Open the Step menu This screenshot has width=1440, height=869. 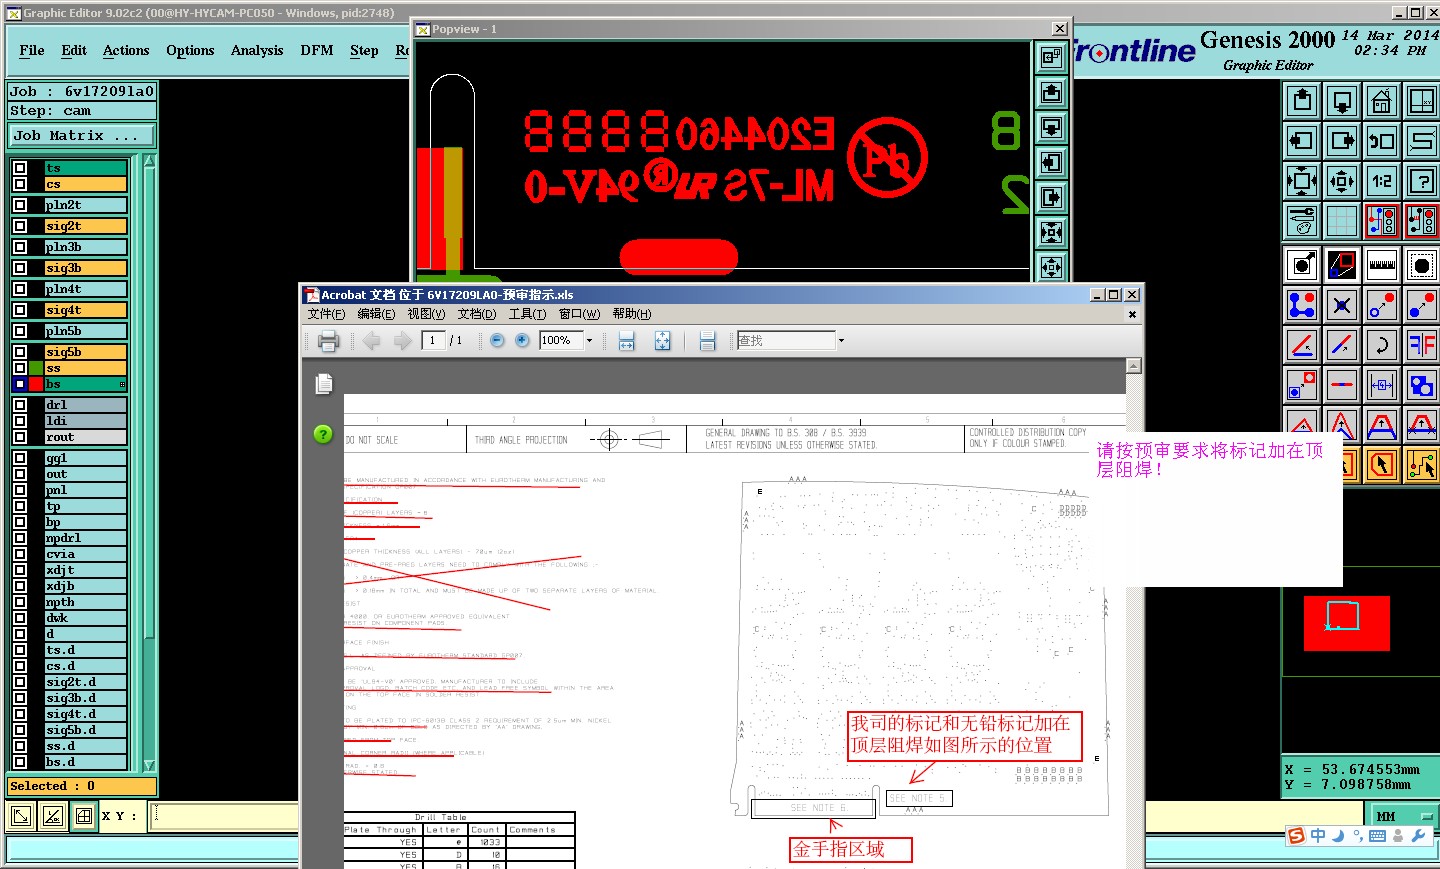pyautogui.click(x=364, y=51)
